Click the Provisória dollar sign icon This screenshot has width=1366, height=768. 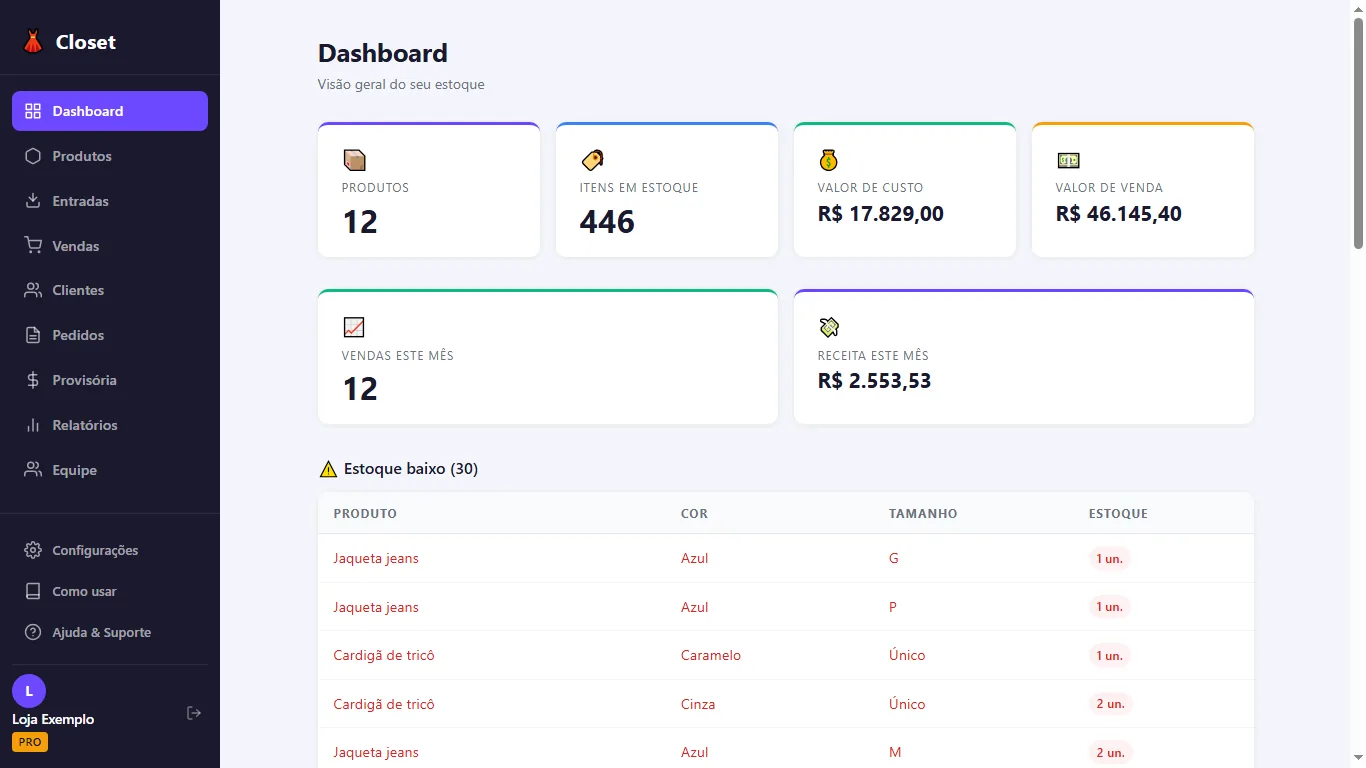pyautogui.click(x=33, y=380)
